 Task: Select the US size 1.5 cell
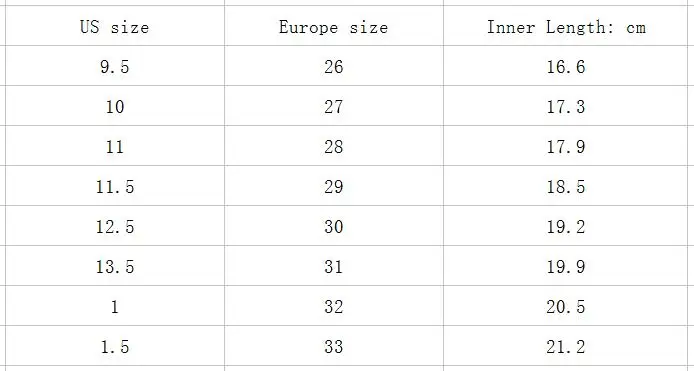(115, 346)
